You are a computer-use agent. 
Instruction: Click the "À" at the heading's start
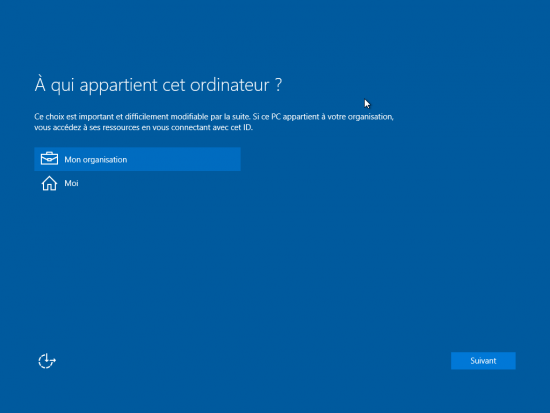tap(40, 84)
